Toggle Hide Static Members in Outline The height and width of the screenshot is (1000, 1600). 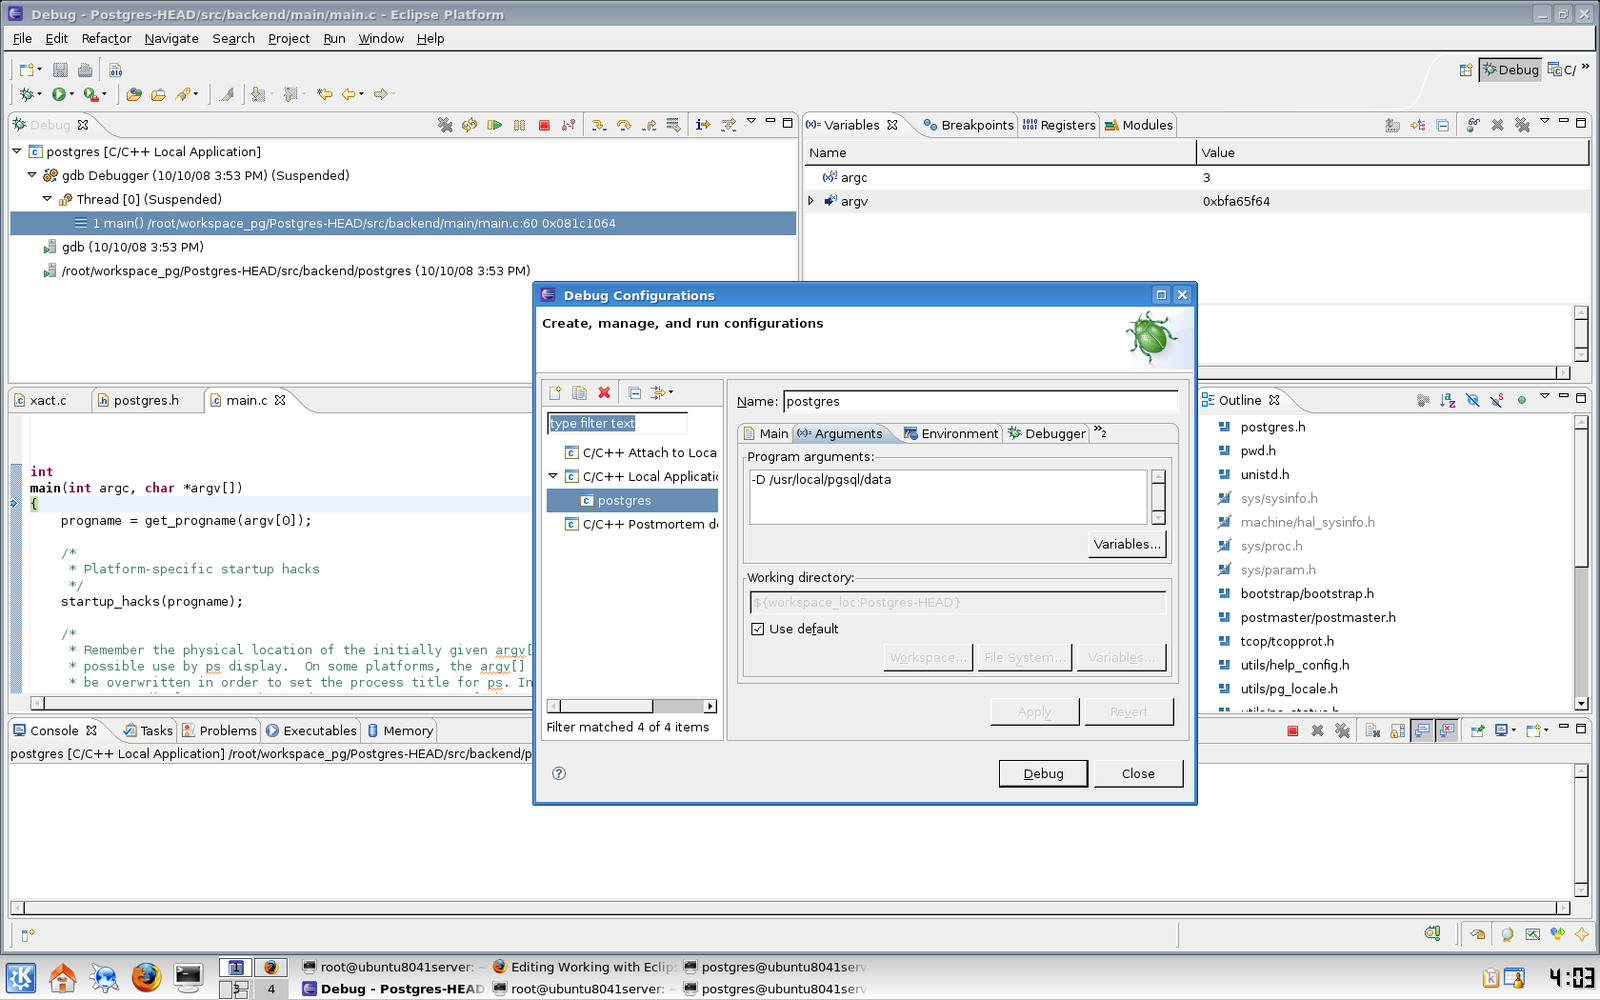1496,400
